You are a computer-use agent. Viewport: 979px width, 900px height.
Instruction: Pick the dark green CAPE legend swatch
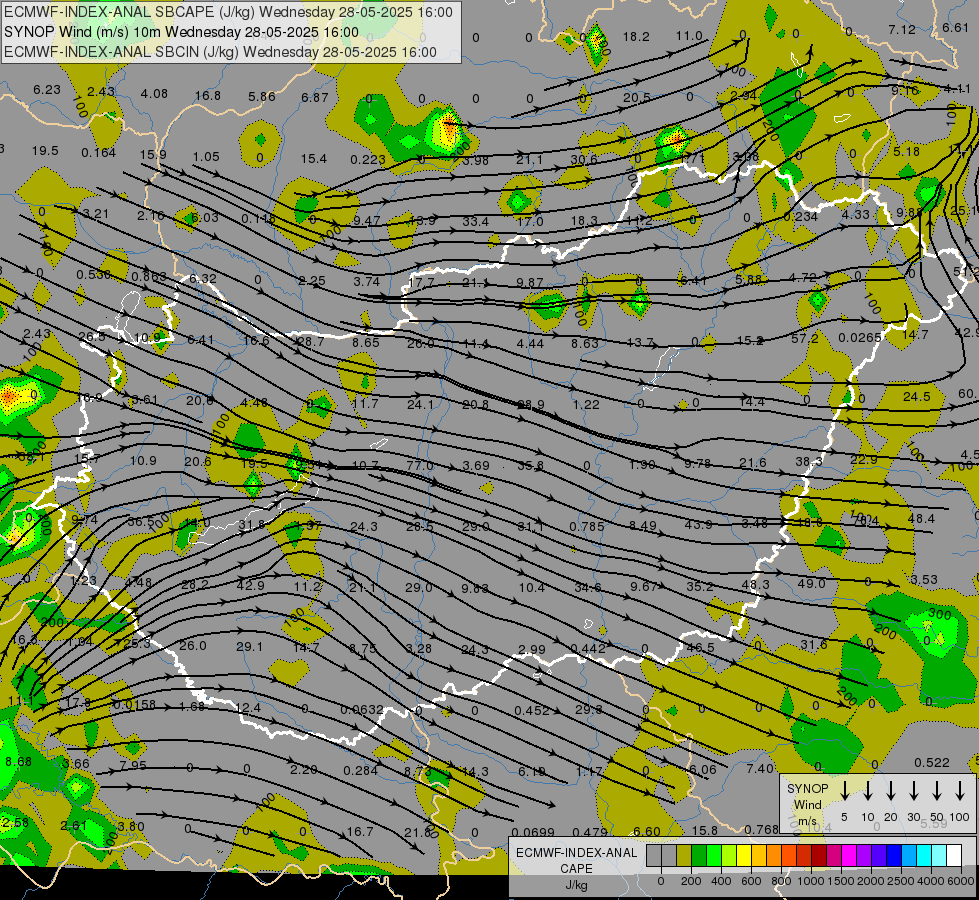(699, 856)
